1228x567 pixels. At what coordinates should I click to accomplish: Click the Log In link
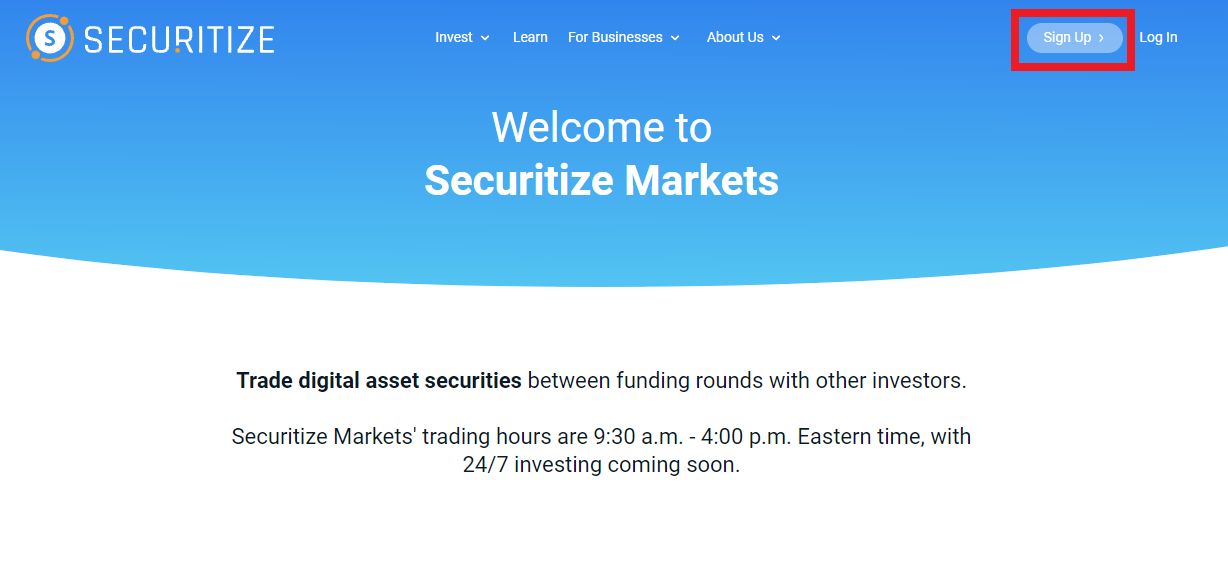(1158, 37)
